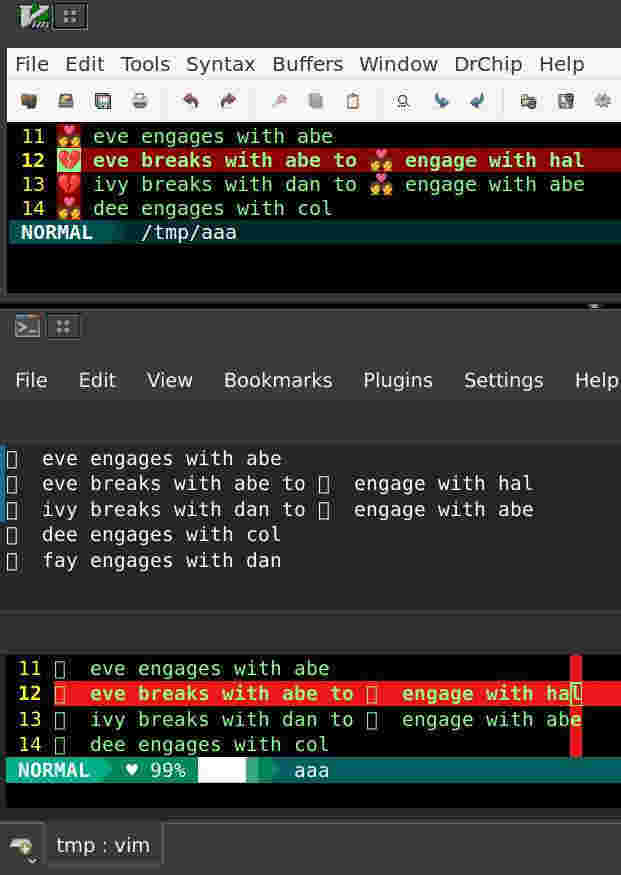This screenshot has width=621, height=875.
Task: Click the terminal prompt icon in terminal title bar
Action: (27, 326)
